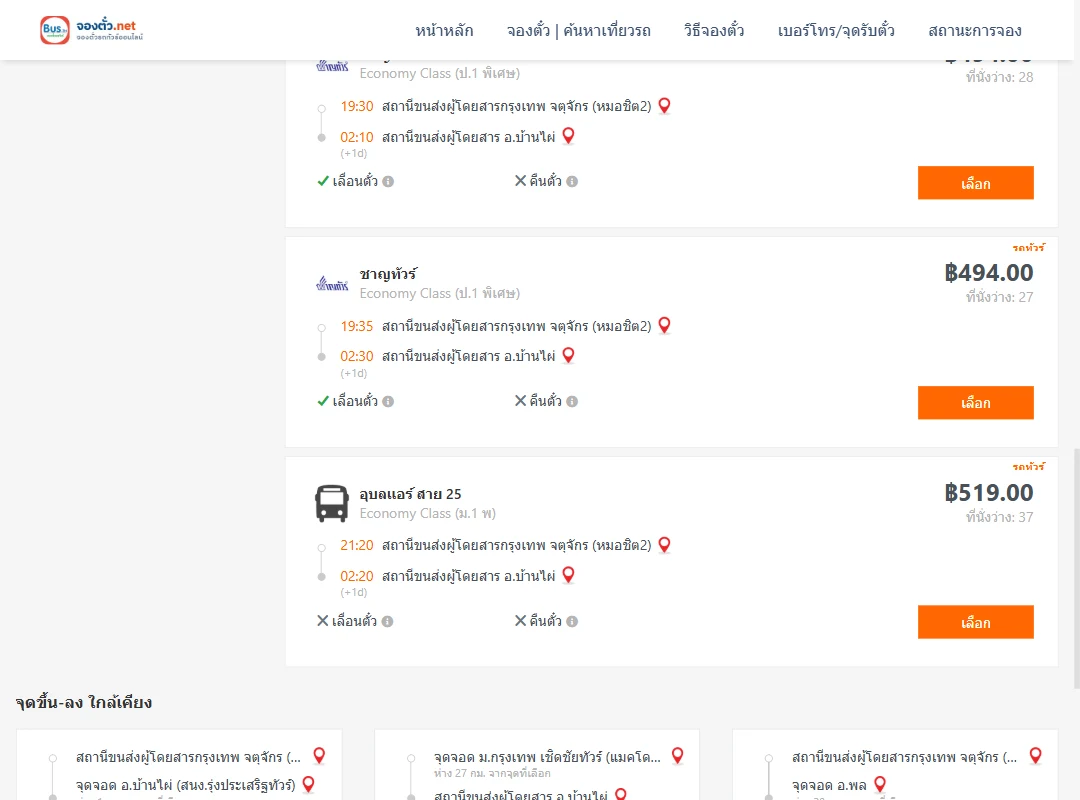The height and width of the screenshot is (800, 1080).
Task: Open map pin for 02:30 Ban Phai arrival
Action: [x=568, y=356]
